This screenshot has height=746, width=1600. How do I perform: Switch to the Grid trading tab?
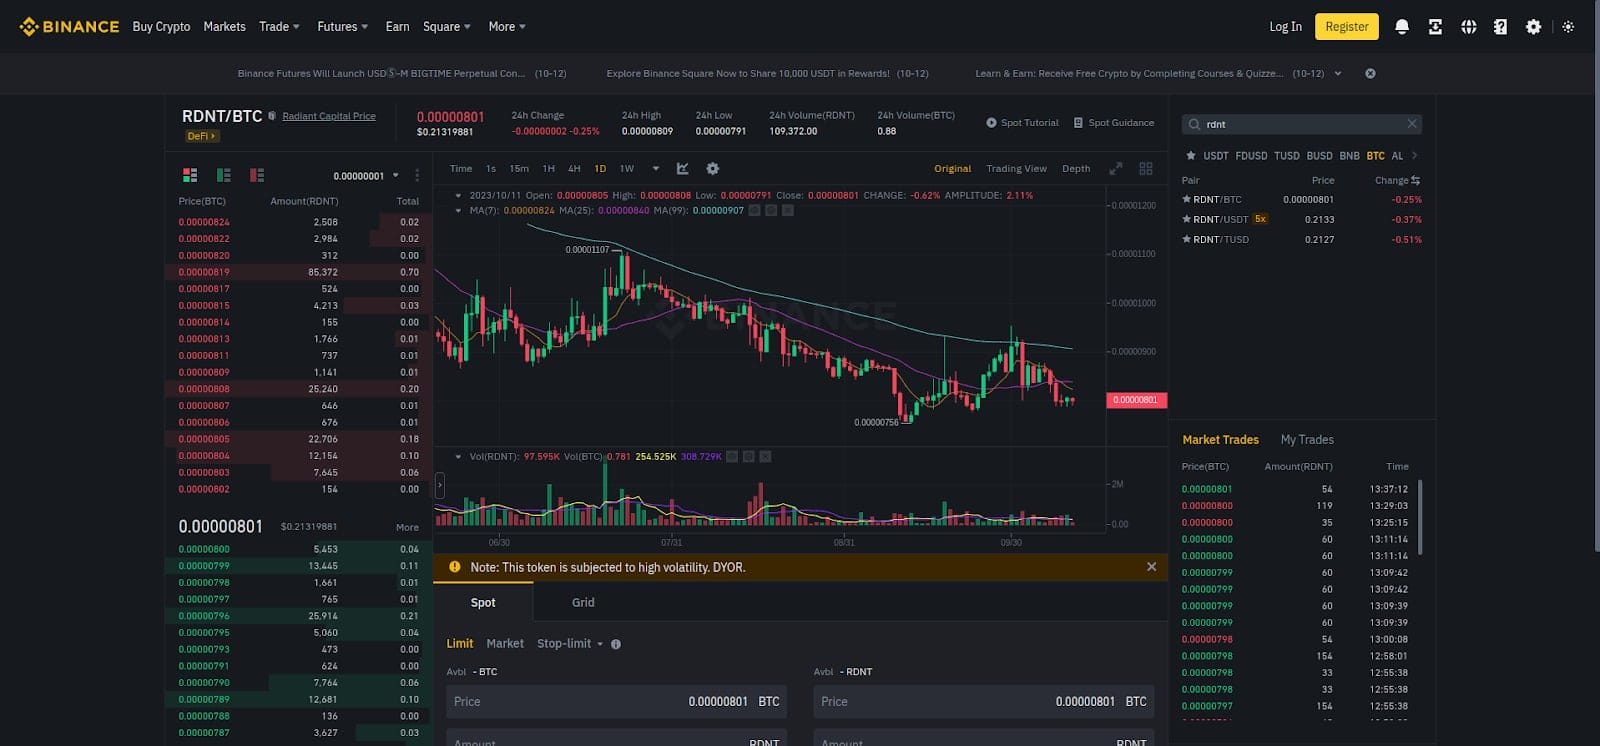(583, 602)
